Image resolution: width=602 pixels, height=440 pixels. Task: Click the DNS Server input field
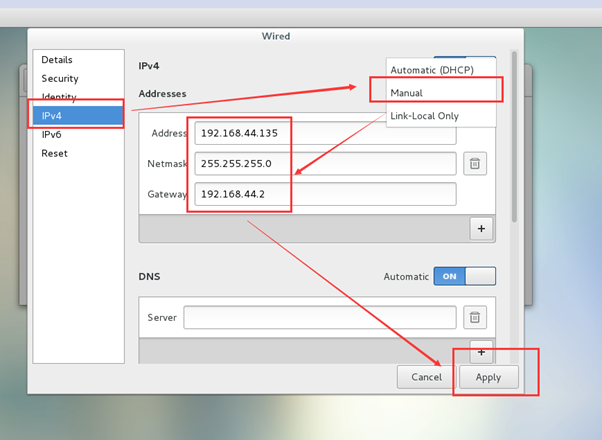[320, 317]
